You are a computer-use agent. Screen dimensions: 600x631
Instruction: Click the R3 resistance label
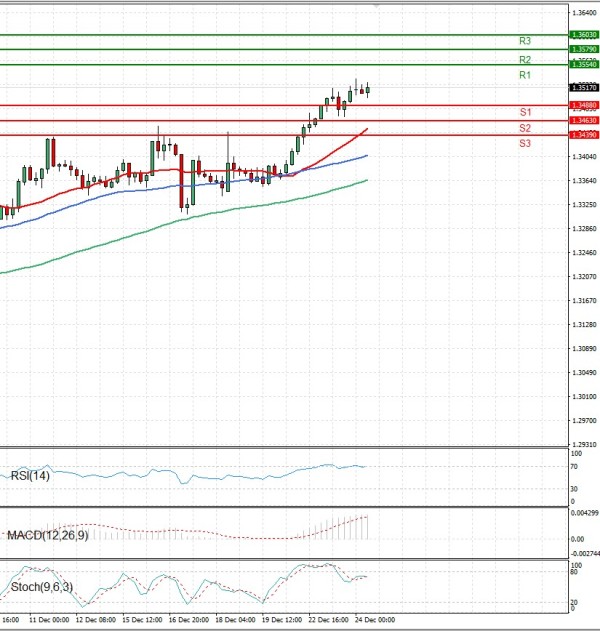coord(525,41)
